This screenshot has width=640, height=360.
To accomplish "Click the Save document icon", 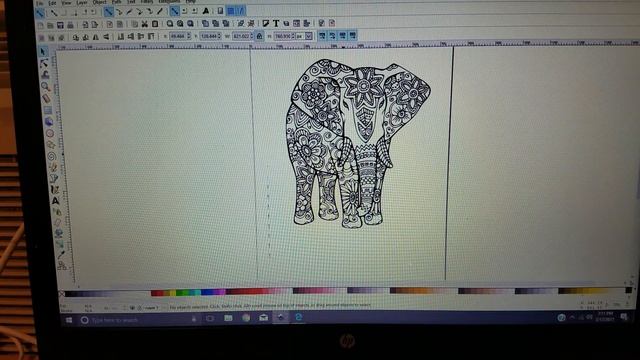I will [x=60, y=25].
